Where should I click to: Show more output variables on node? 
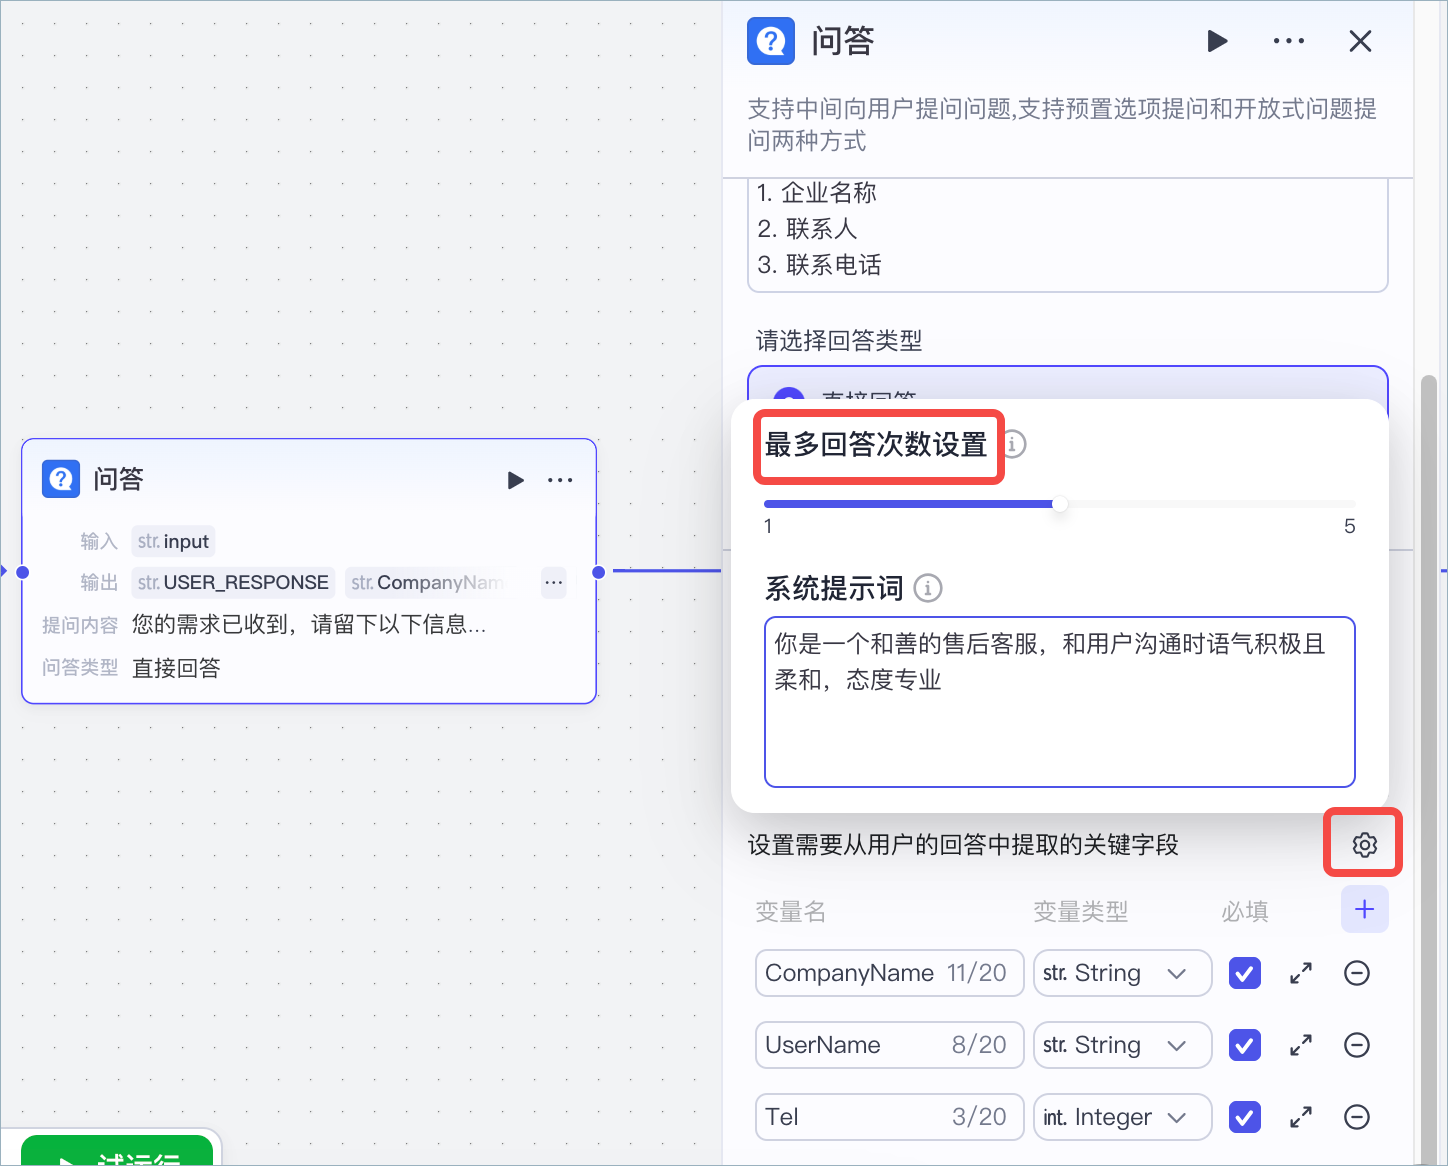[x=554, y=582]
